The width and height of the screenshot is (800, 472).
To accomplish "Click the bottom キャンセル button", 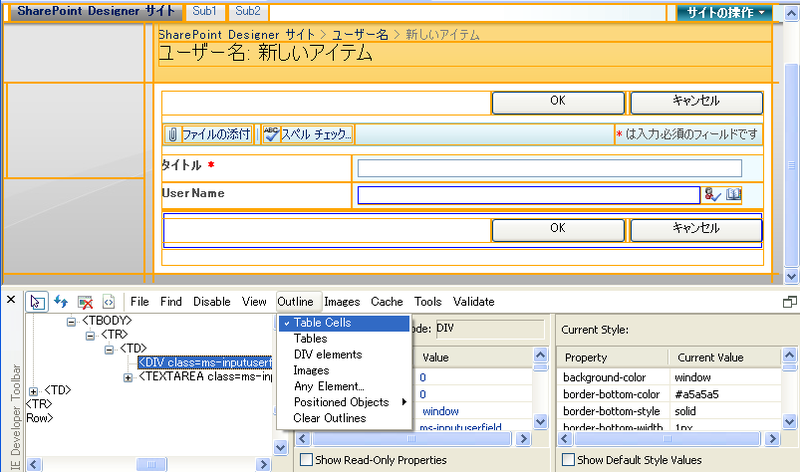I will point(696,230).
